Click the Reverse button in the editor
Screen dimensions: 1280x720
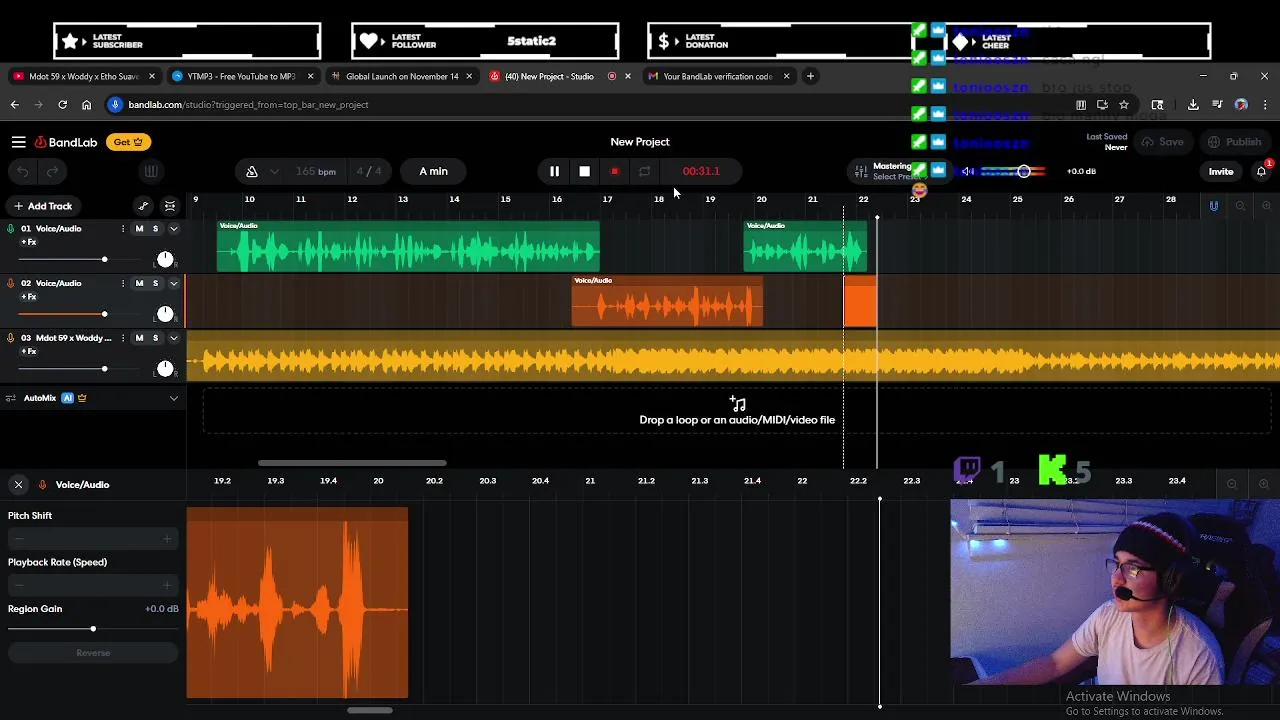point(93,653)
